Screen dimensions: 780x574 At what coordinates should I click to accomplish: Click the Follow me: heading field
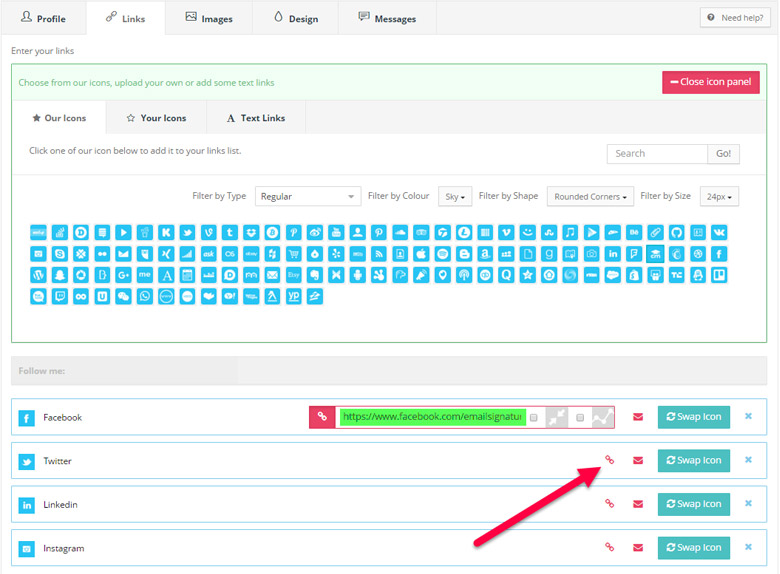tap(389, 371)
